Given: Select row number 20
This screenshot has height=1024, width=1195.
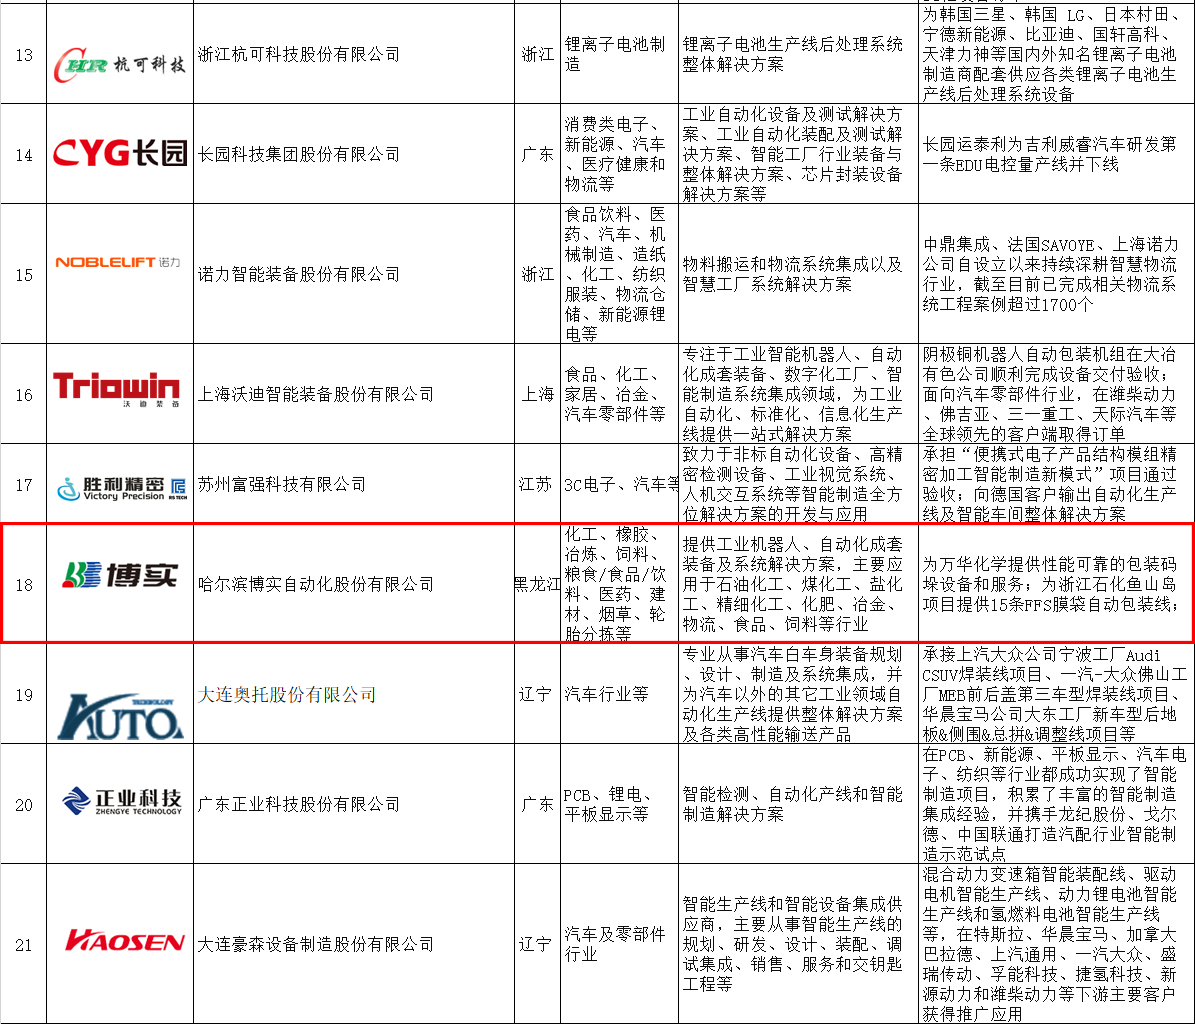Looking at the screenshot, I should point(24,805).
